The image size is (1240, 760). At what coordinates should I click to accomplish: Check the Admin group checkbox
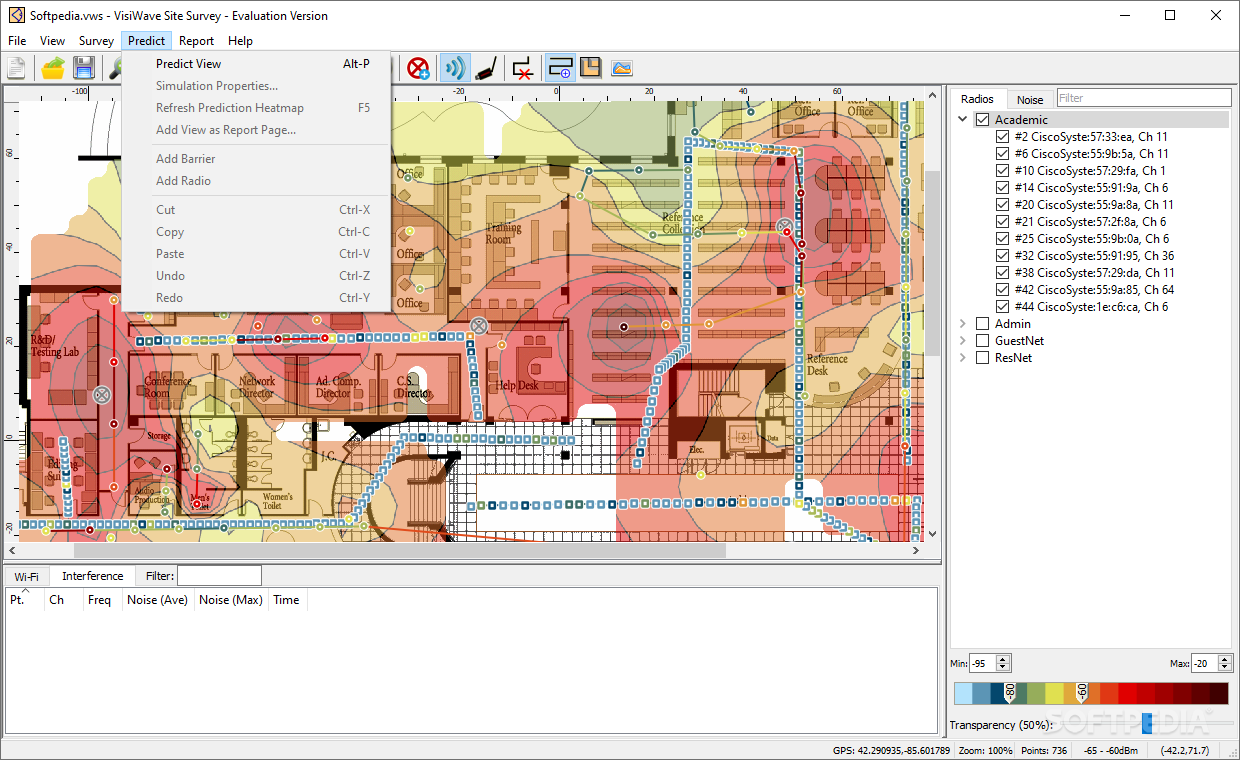tap(982, 324)
